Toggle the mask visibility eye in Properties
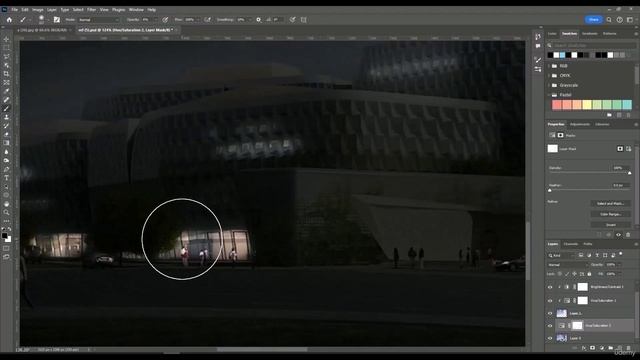The width and height of the screenshot is (640, 360). (618, 235)
